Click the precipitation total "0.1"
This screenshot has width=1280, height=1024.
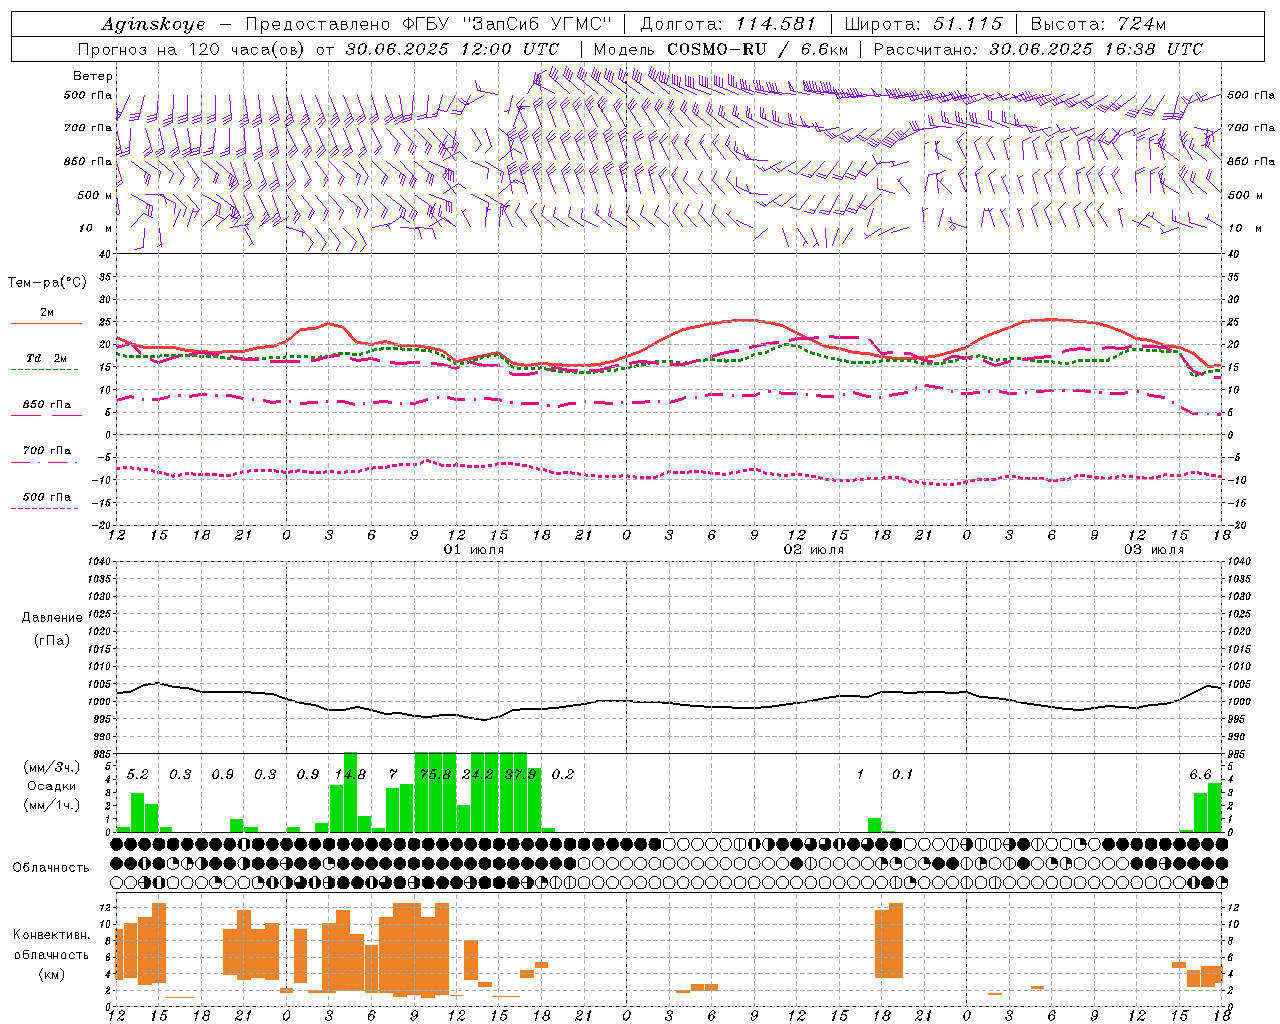tap(903, 774)
